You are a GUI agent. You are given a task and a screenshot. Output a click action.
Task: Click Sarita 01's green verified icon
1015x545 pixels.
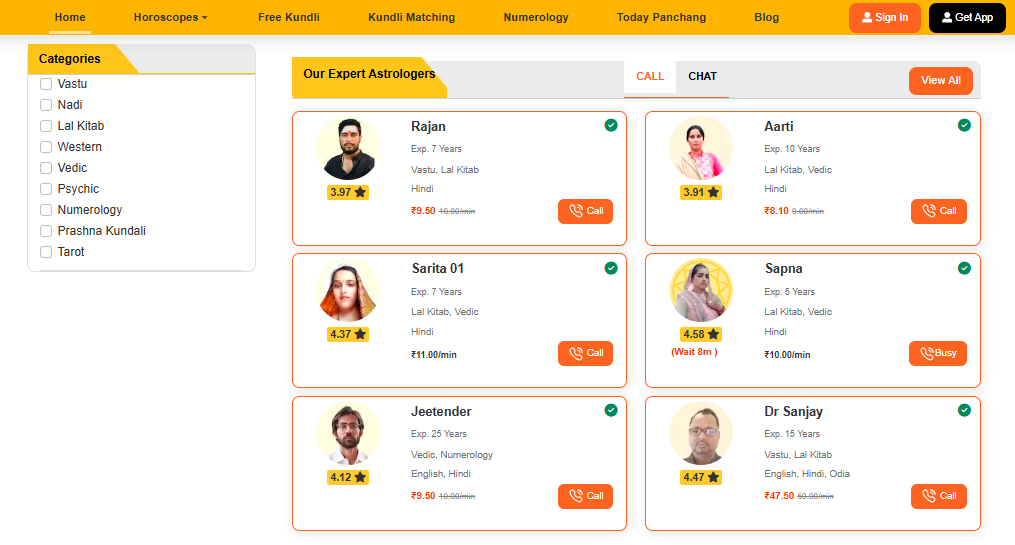[611, 268]
